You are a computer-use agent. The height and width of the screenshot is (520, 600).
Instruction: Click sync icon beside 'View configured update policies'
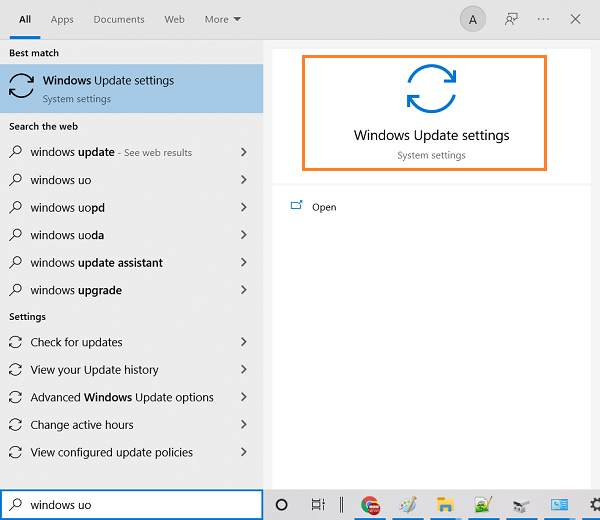tap(15, 452)
